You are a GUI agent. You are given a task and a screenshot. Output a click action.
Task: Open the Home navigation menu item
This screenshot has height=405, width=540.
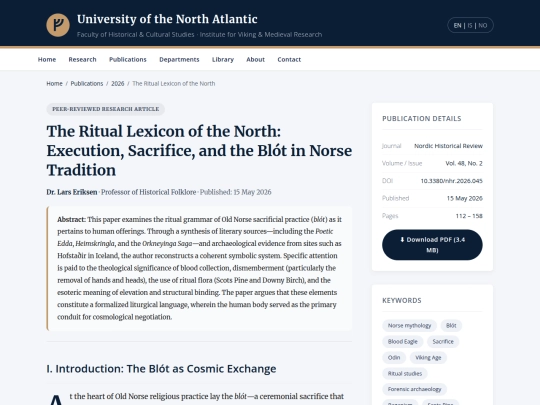47,59
